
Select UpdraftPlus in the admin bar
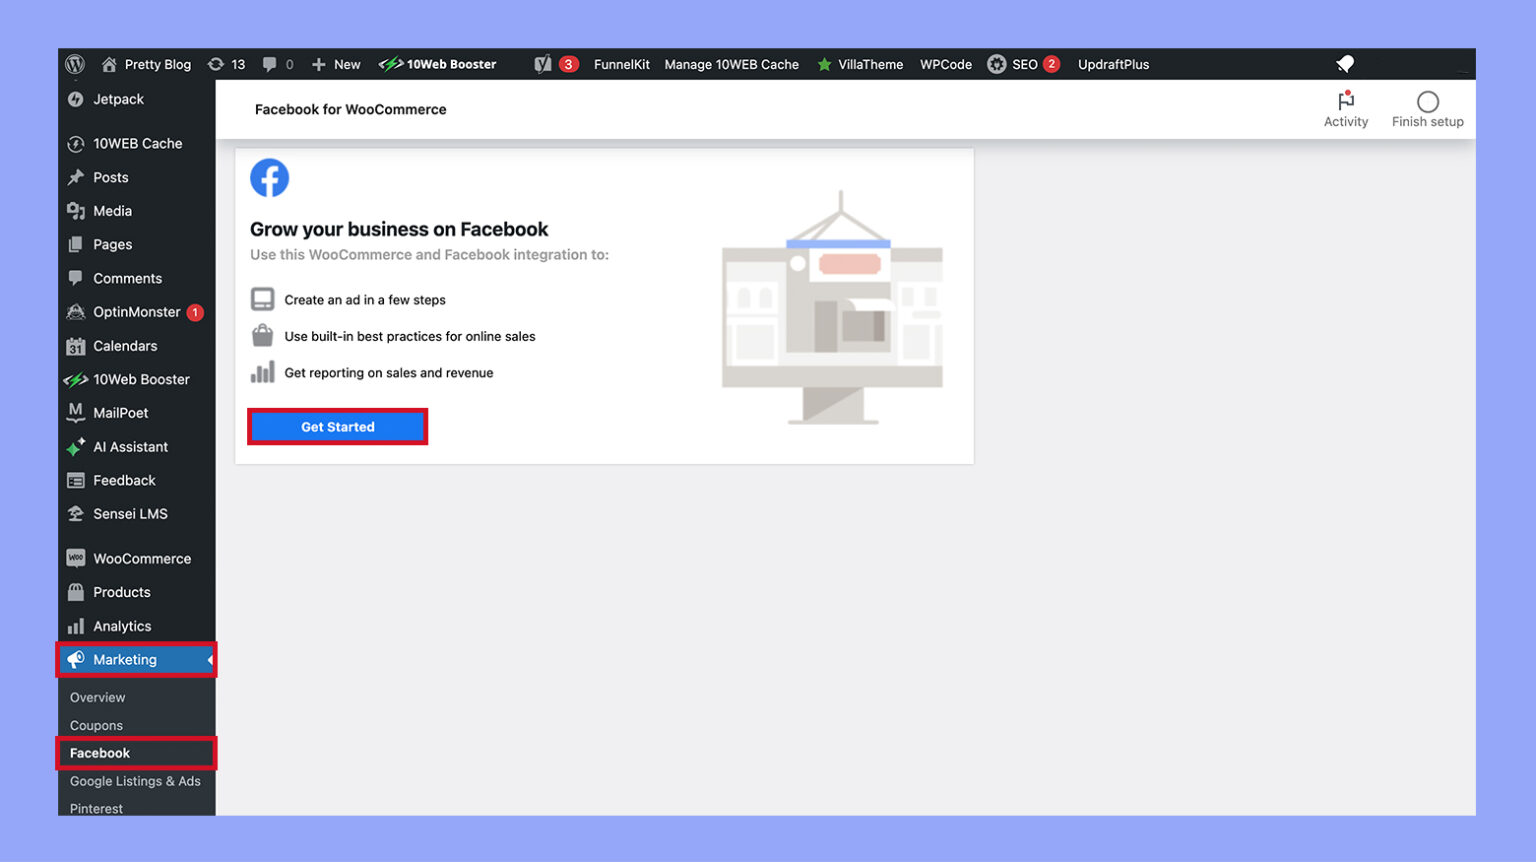pos(1113,64)
